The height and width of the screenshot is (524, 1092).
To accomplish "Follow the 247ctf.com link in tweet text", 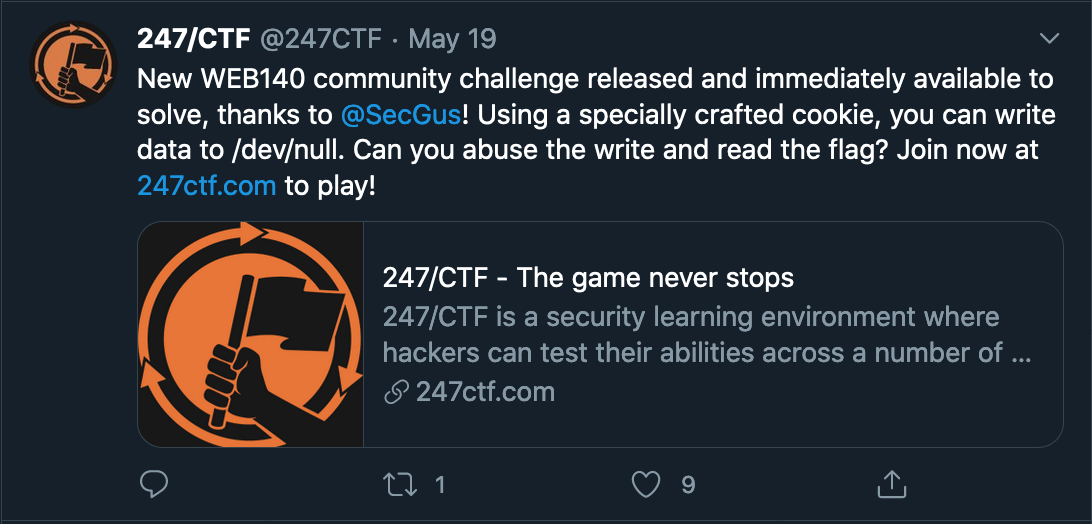I will pos(207,186).
